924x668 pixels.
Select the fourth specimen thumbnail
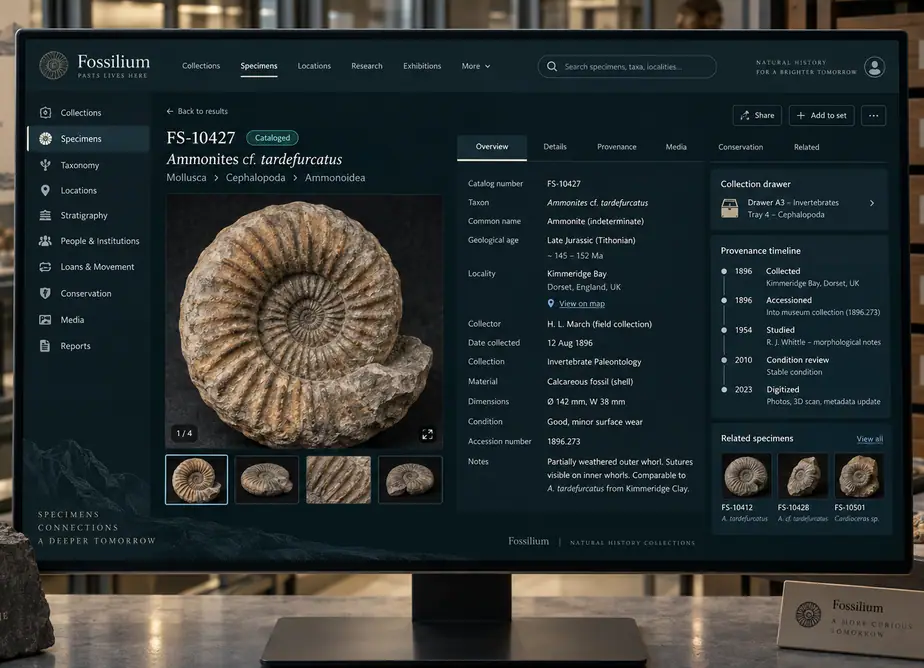[x=410, y=479]
